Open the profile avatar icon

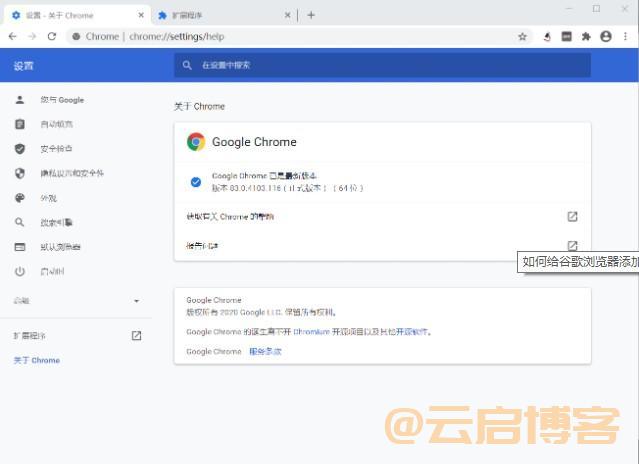tap(606, 37)
